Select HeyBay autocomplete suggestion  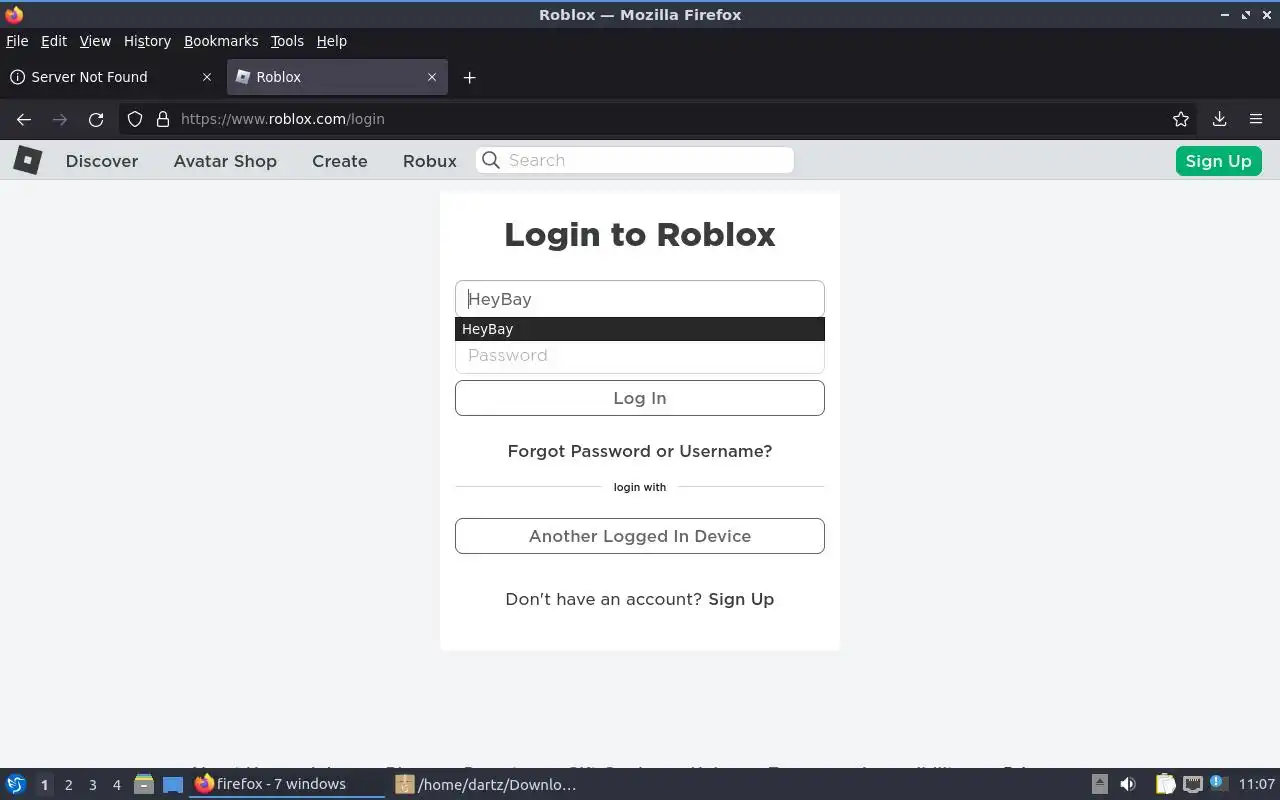click(640, 329)
